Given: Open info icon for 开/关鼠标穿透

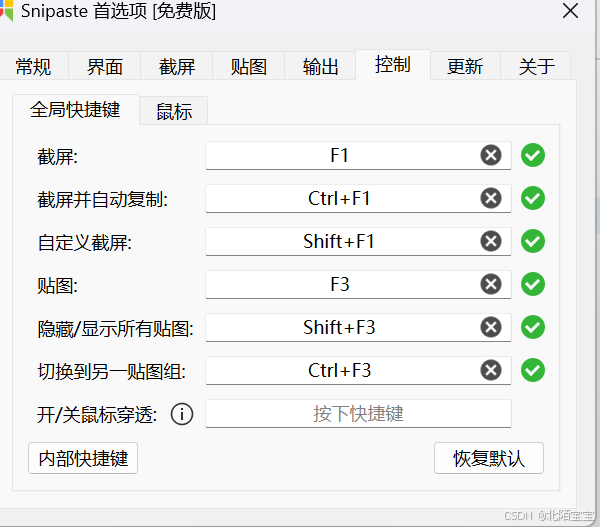Looking at the screenshot, I should (x=182, y=414).
